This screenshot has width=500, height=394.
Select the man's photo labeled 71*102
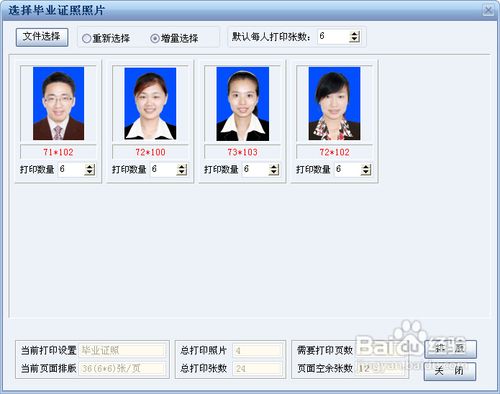click(x=58, y=103)
